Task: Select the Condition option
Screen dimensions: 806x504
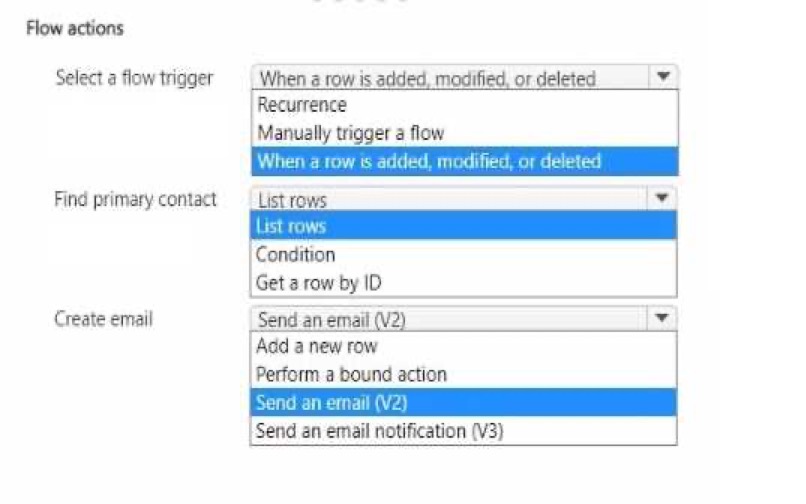Action: pos(464,255)
